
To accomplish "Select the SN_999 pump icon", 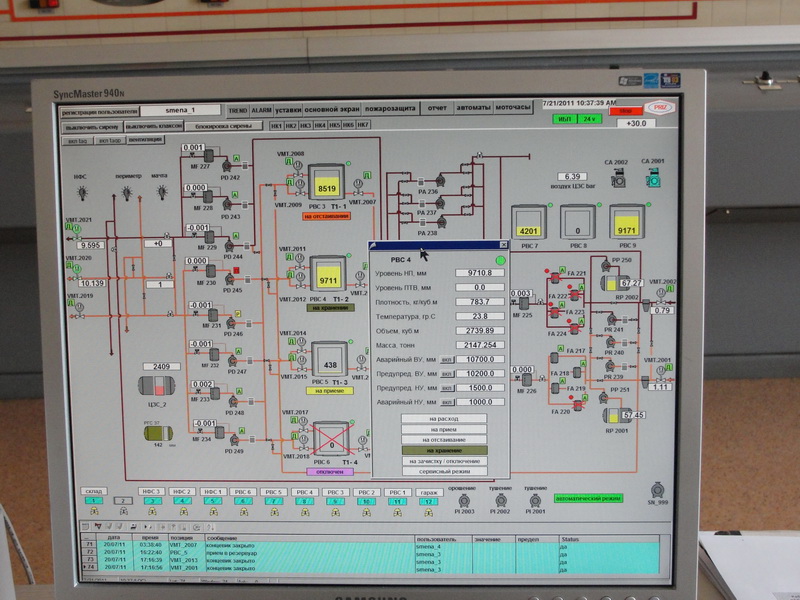I will (658, 490).
